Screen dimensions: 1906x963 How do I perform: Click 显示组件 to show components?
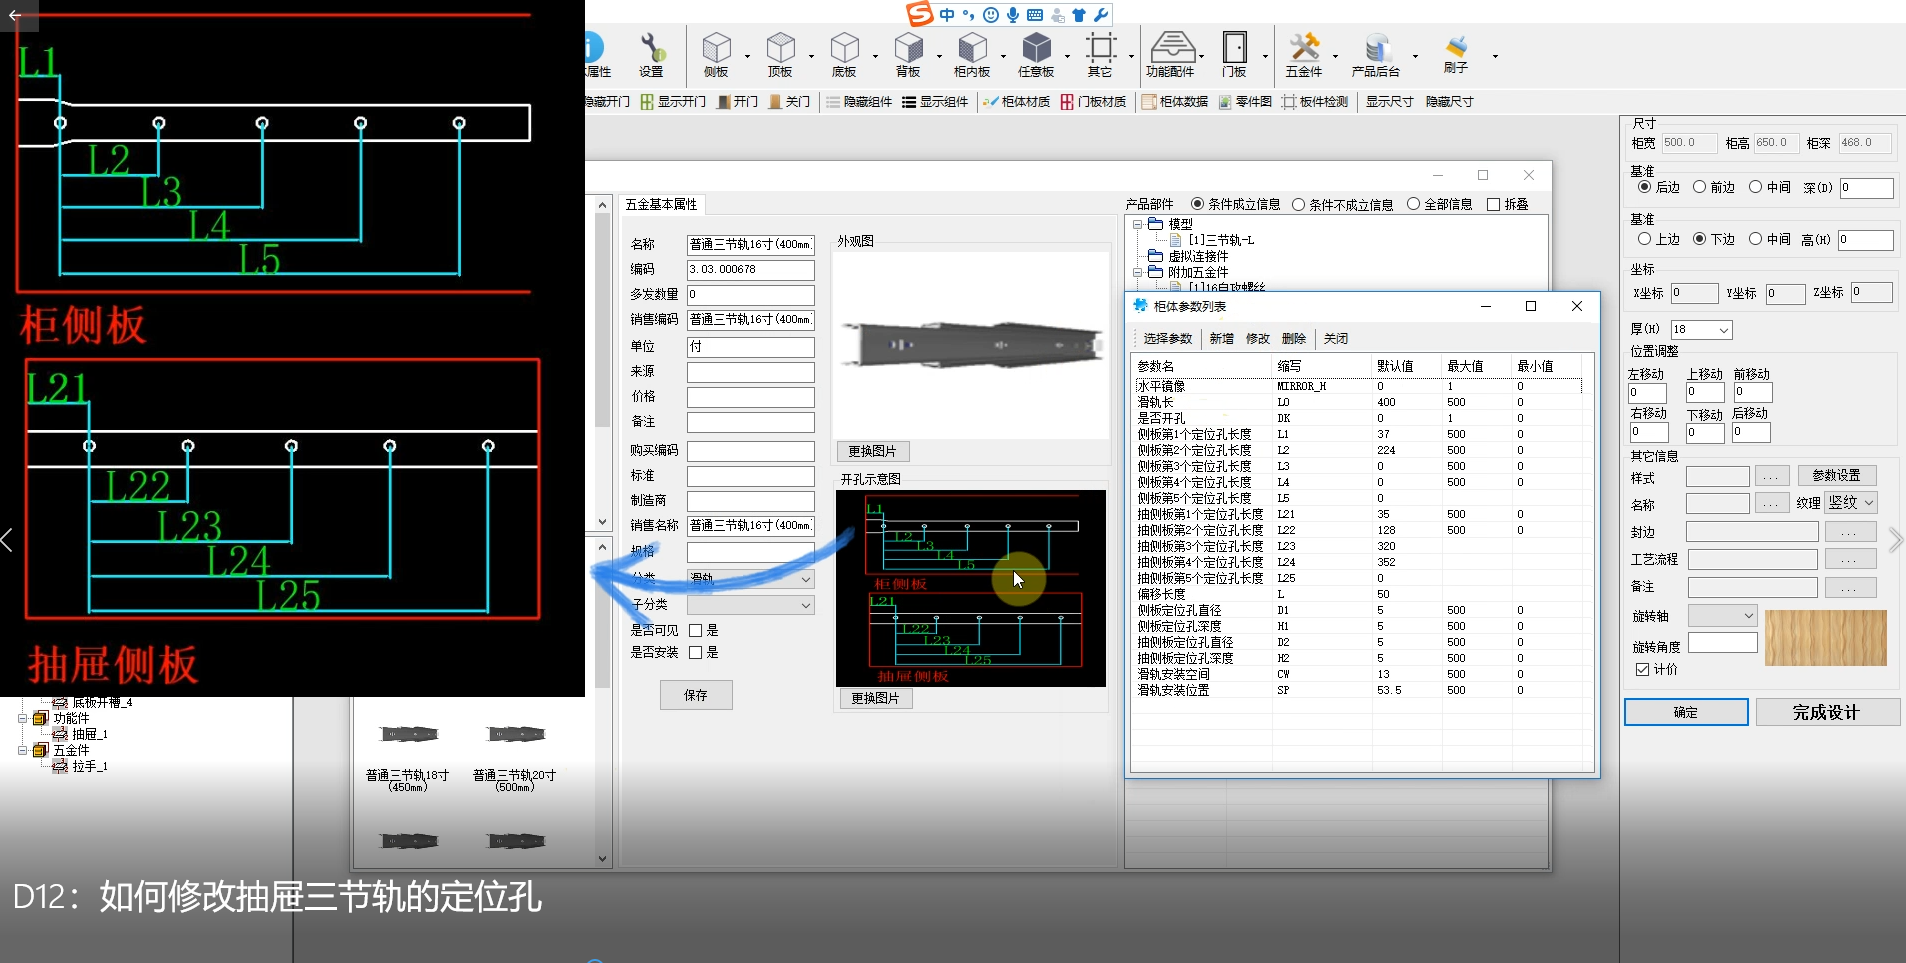(935, 102)
